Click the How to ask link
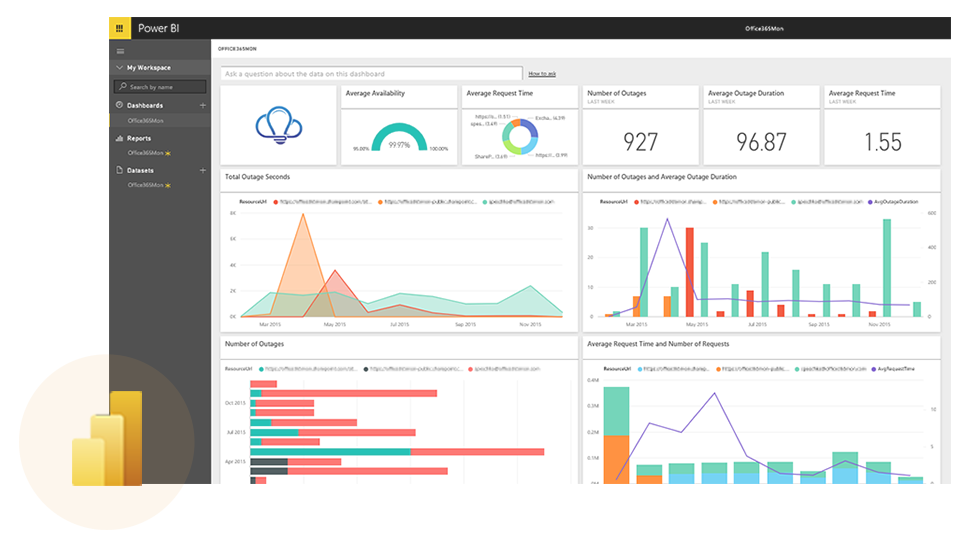This screenshot has height=549, width=968. pos(542,74)
